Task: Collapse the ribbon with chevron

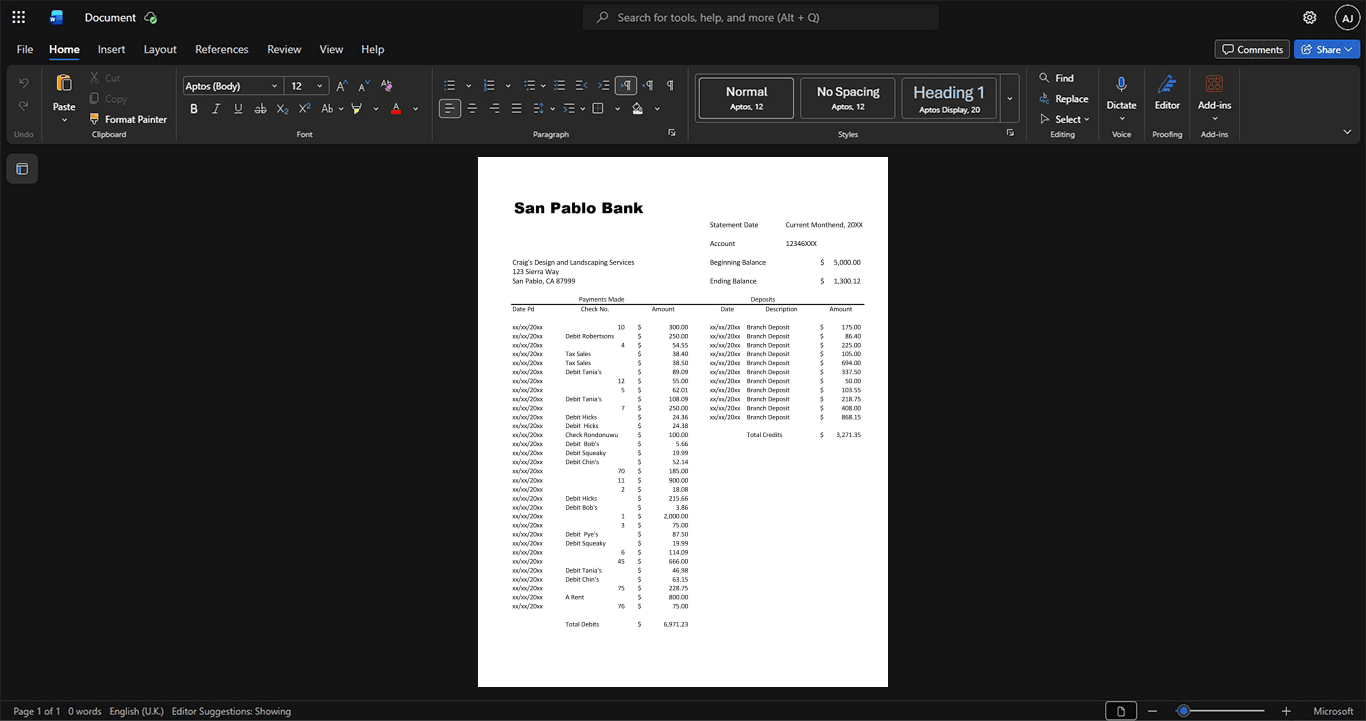Action: [1347, 132]
